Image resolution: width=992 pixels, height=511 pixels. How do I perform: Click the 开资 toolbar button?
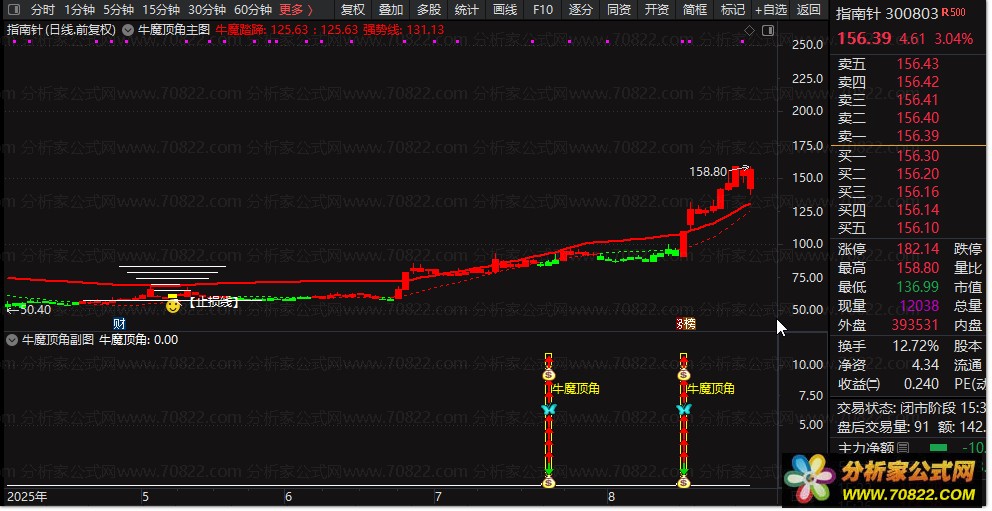click(x=657, y=9)
